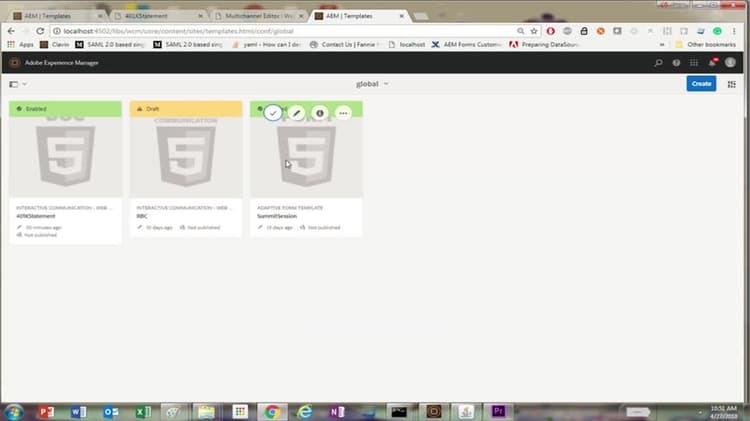Click the SummitSession template title
This screenshot has height=421, width=750.
(277, 216)
